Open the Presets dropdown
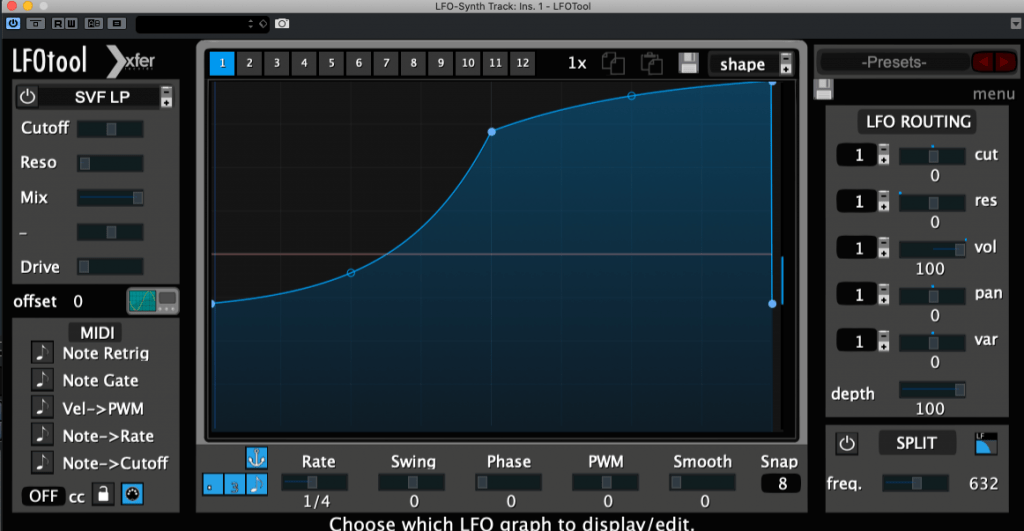Screen dimensions: 1024x531 [x=893, y=62]
